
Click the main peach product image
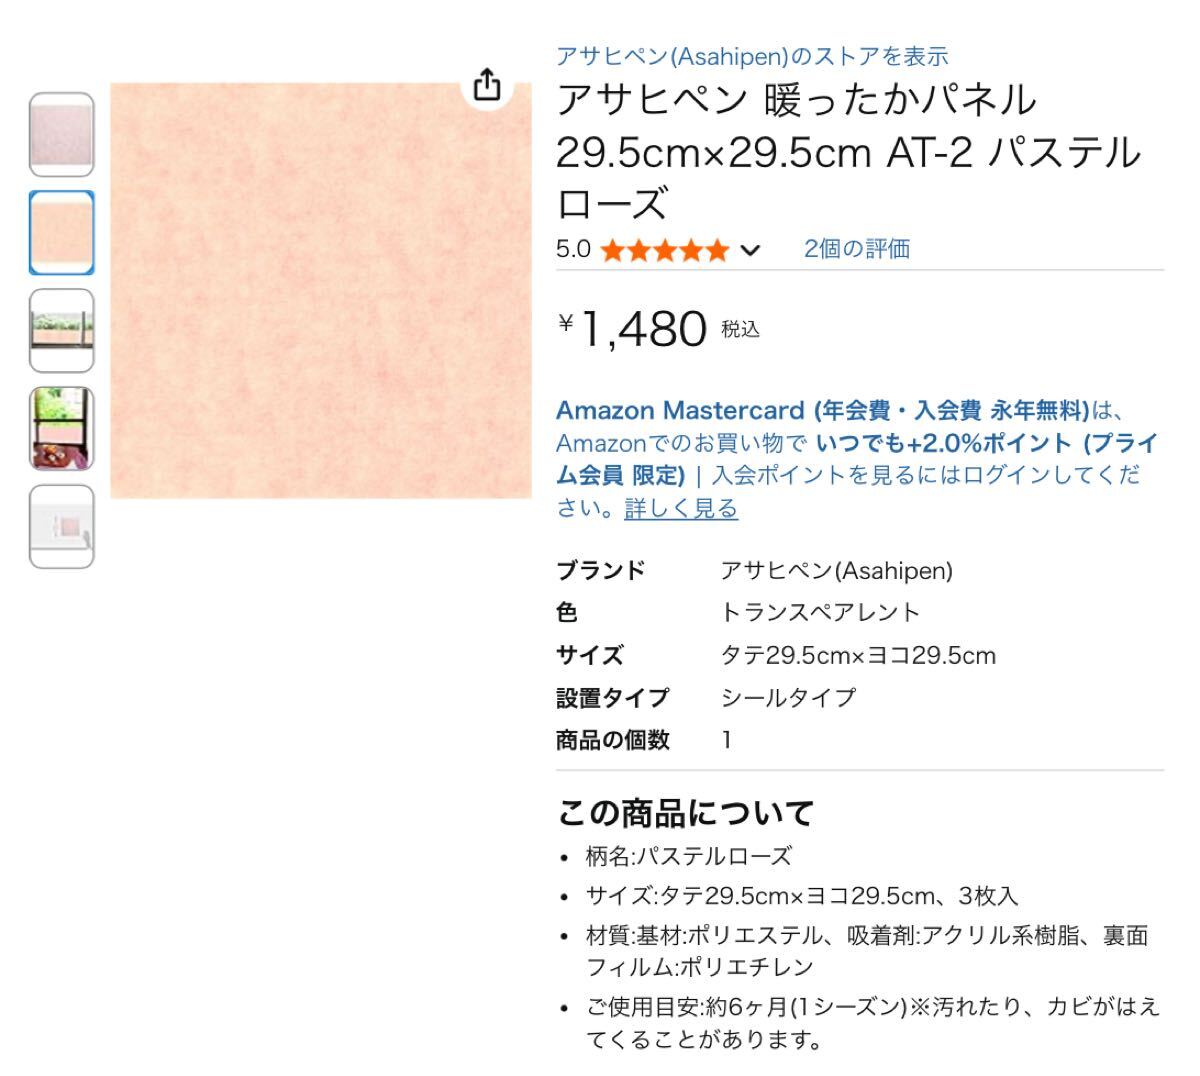coord(321,290)
